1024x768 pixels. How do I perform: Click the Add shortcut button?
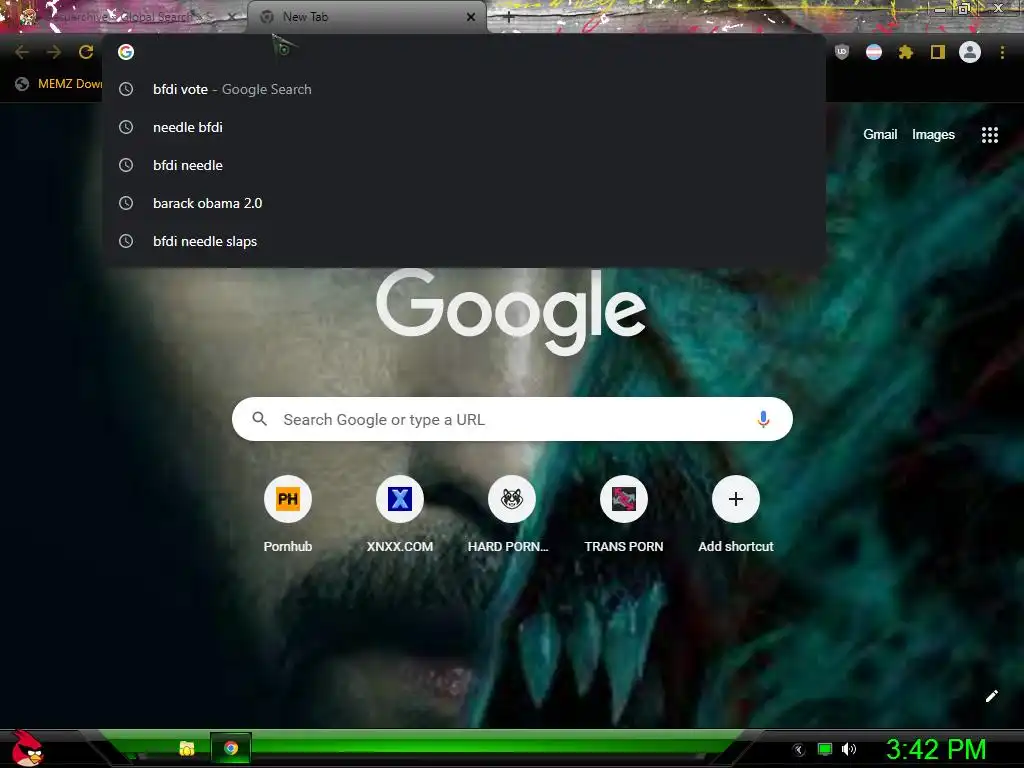pos(735,516)
